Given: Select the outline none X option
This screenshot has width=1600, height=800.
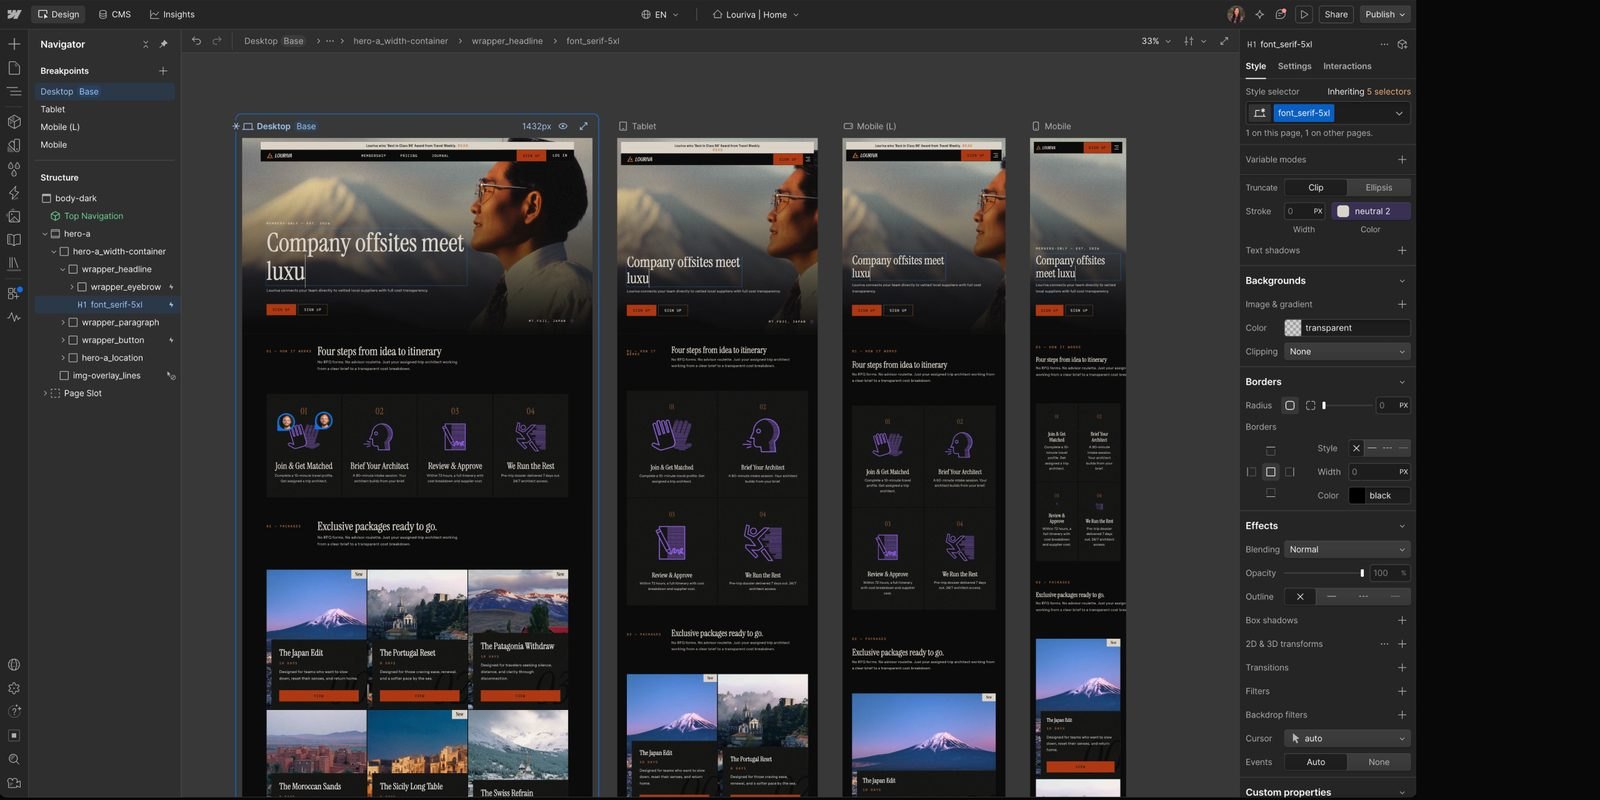Looking at the screenshot, I should tap(1300, 597).
